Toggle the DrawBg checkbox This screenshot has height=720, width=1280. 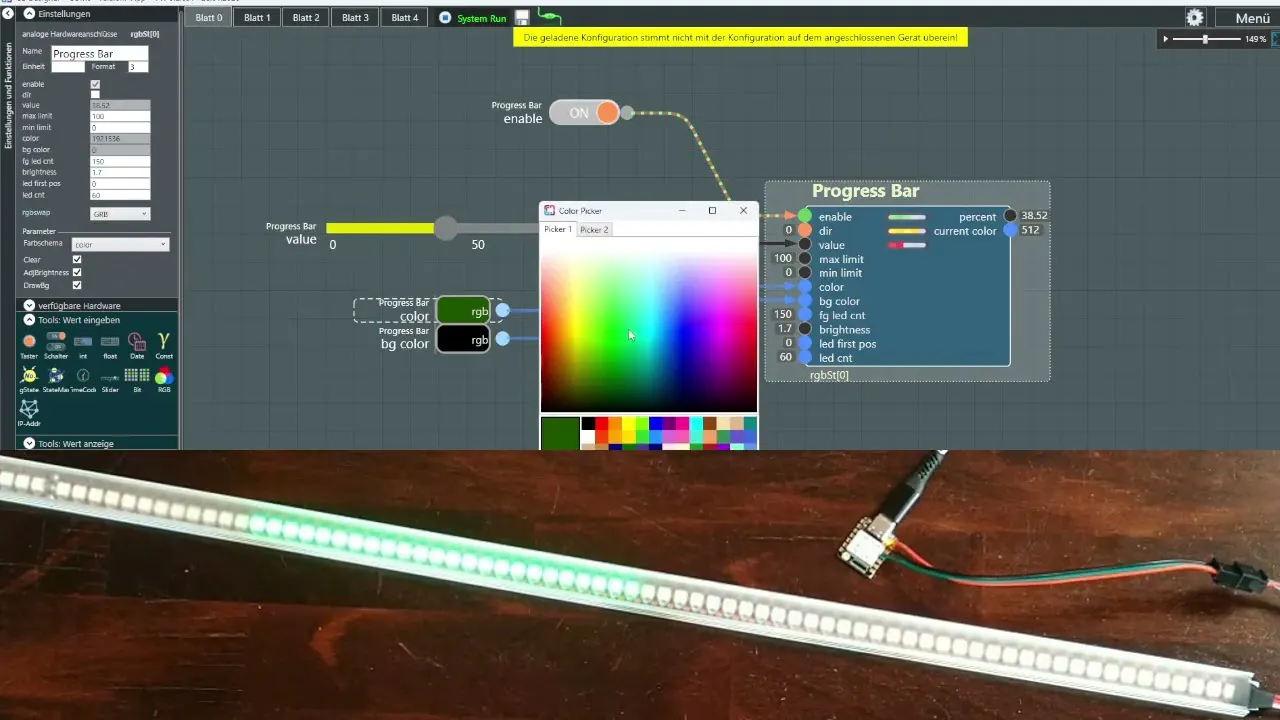tap(77, 285)
